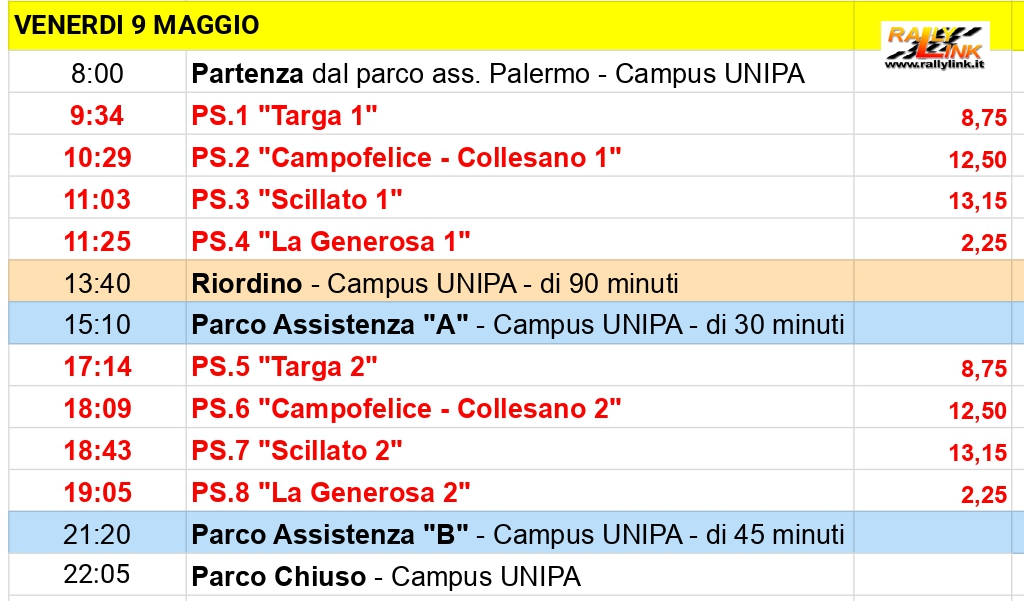
Task: Click Parco Assistenza "B" row
Action: 509,533
